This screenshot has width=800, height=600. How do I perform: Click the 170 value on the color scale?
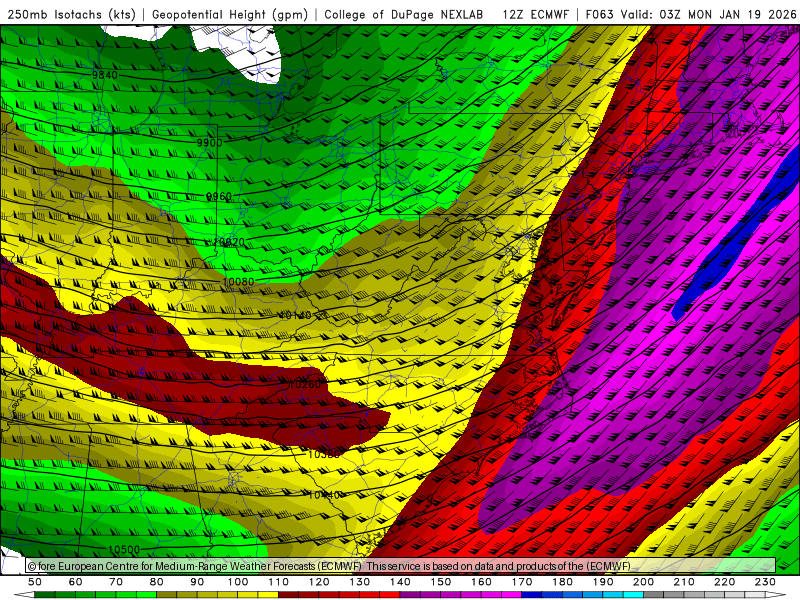click(522, 582)
